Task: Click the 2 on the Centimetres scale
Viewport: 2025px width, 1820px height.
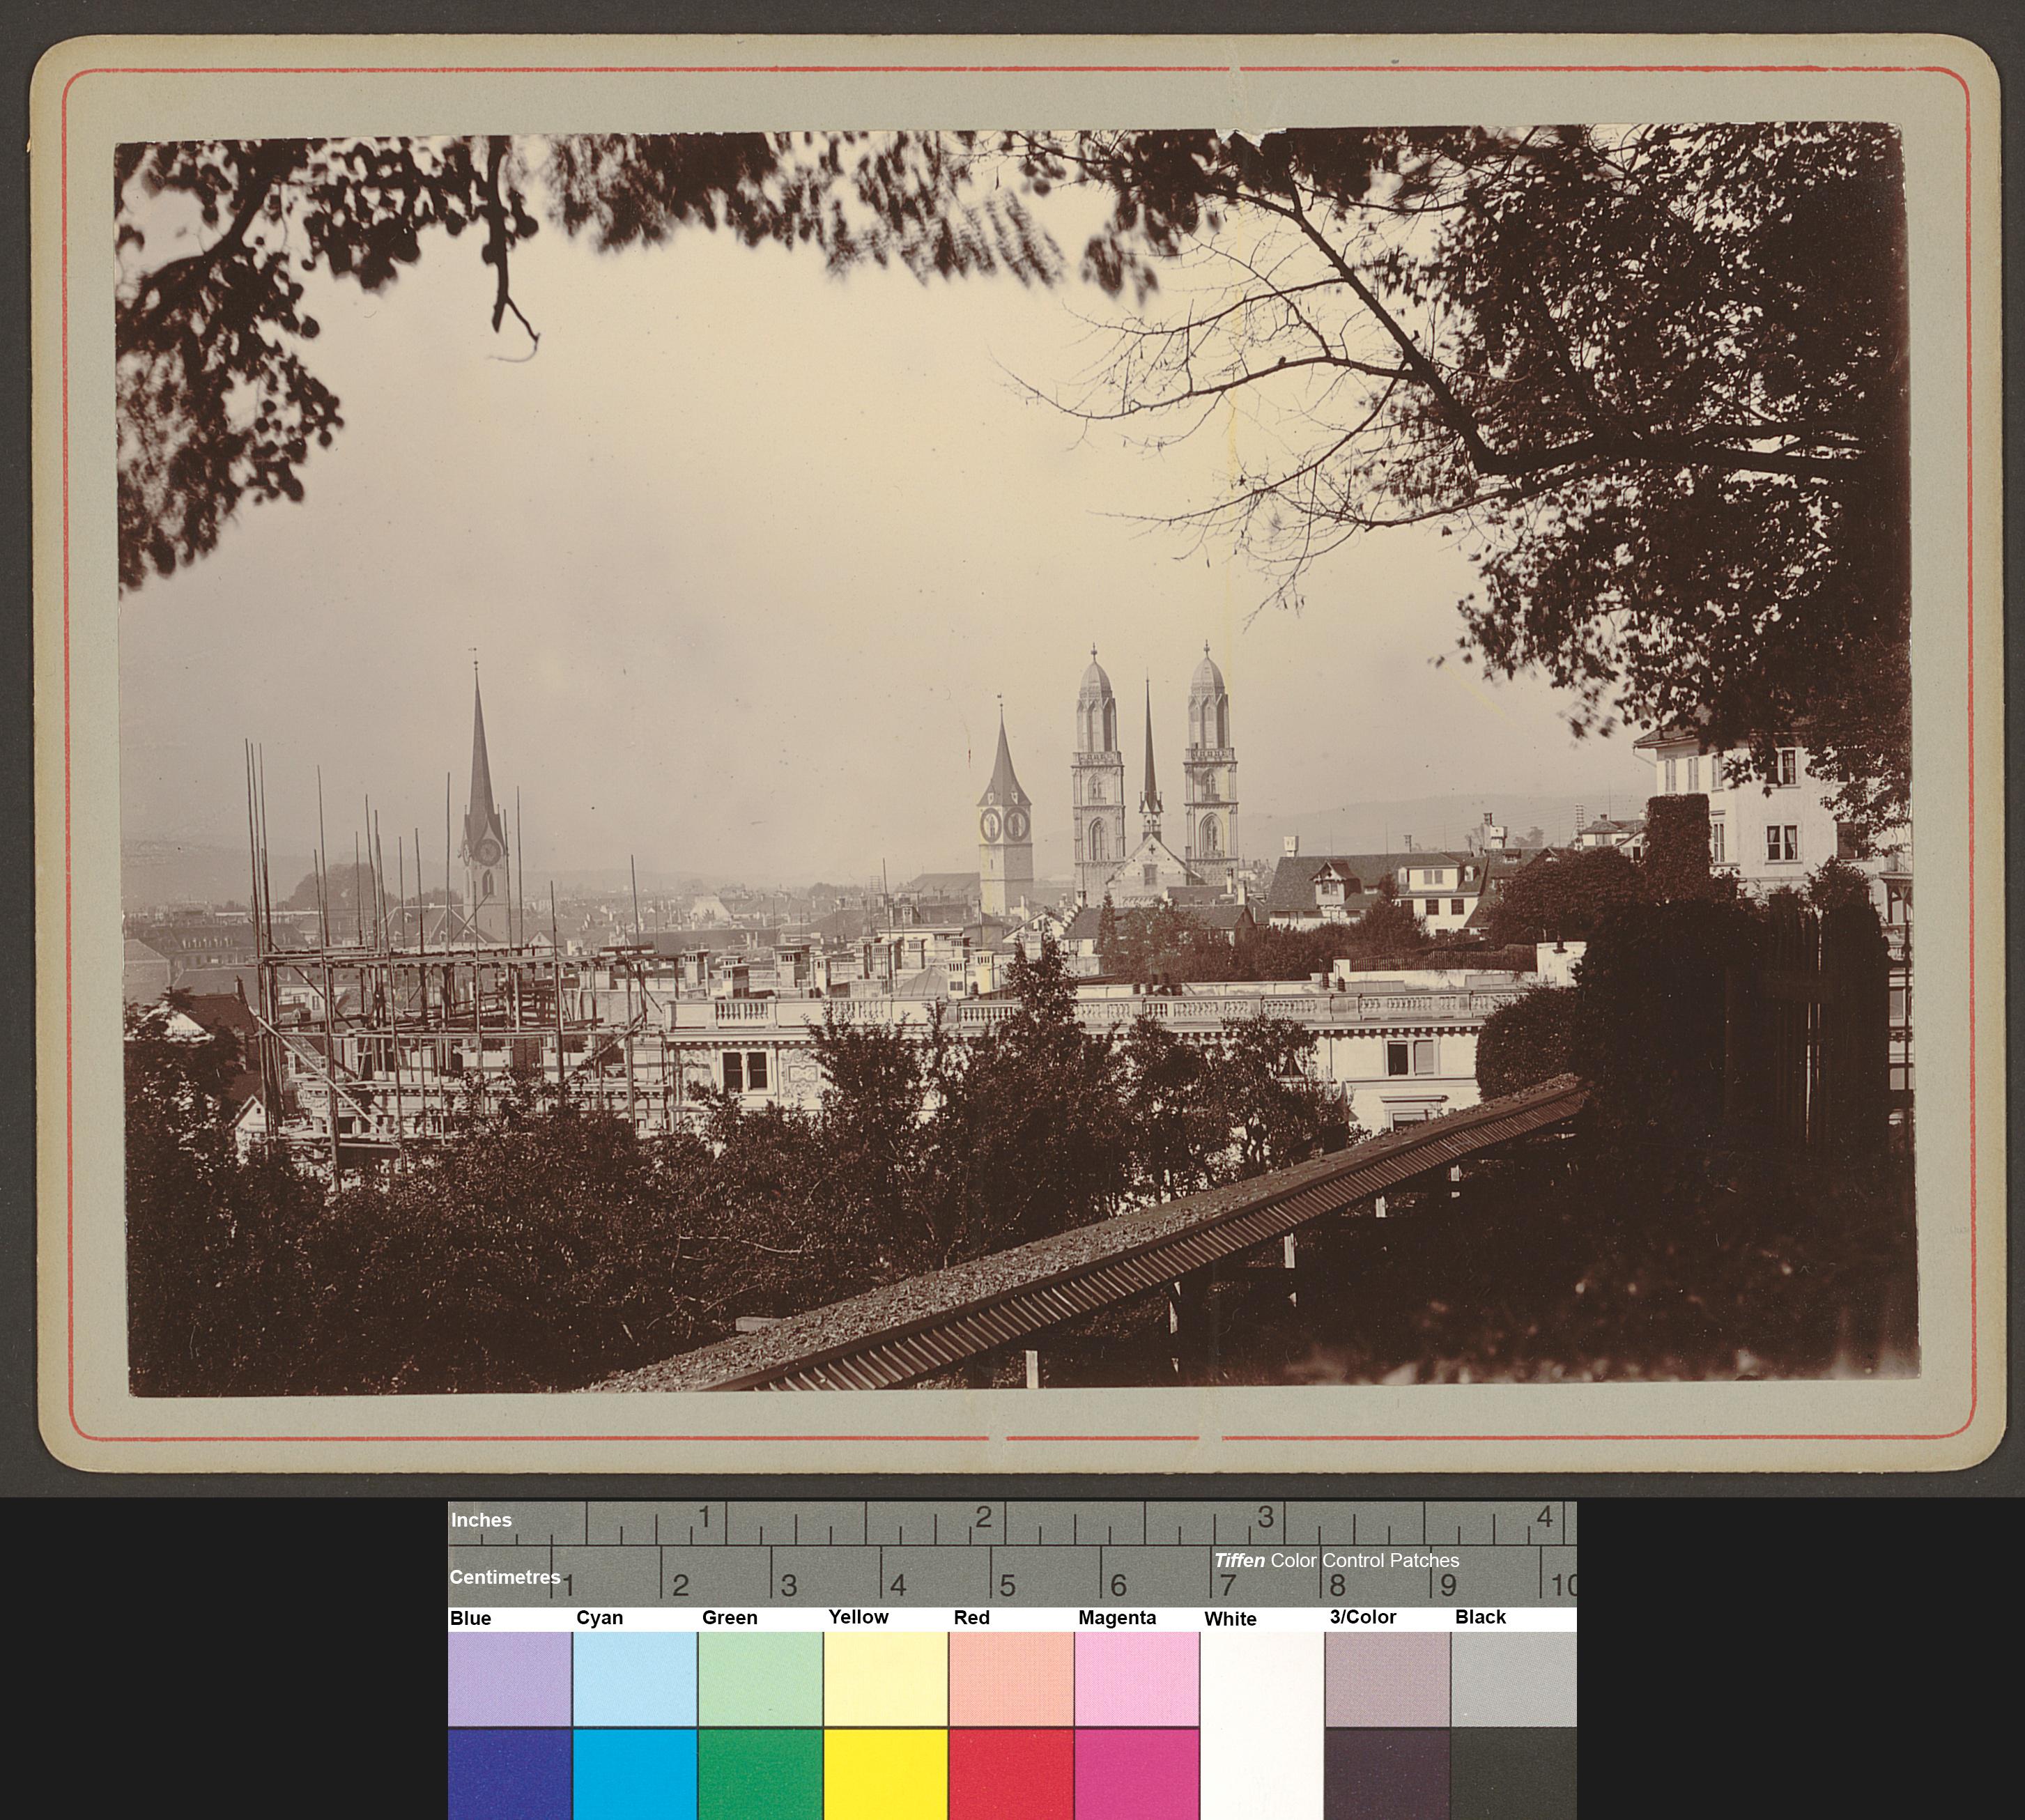Action: (x=680, y=1585)
